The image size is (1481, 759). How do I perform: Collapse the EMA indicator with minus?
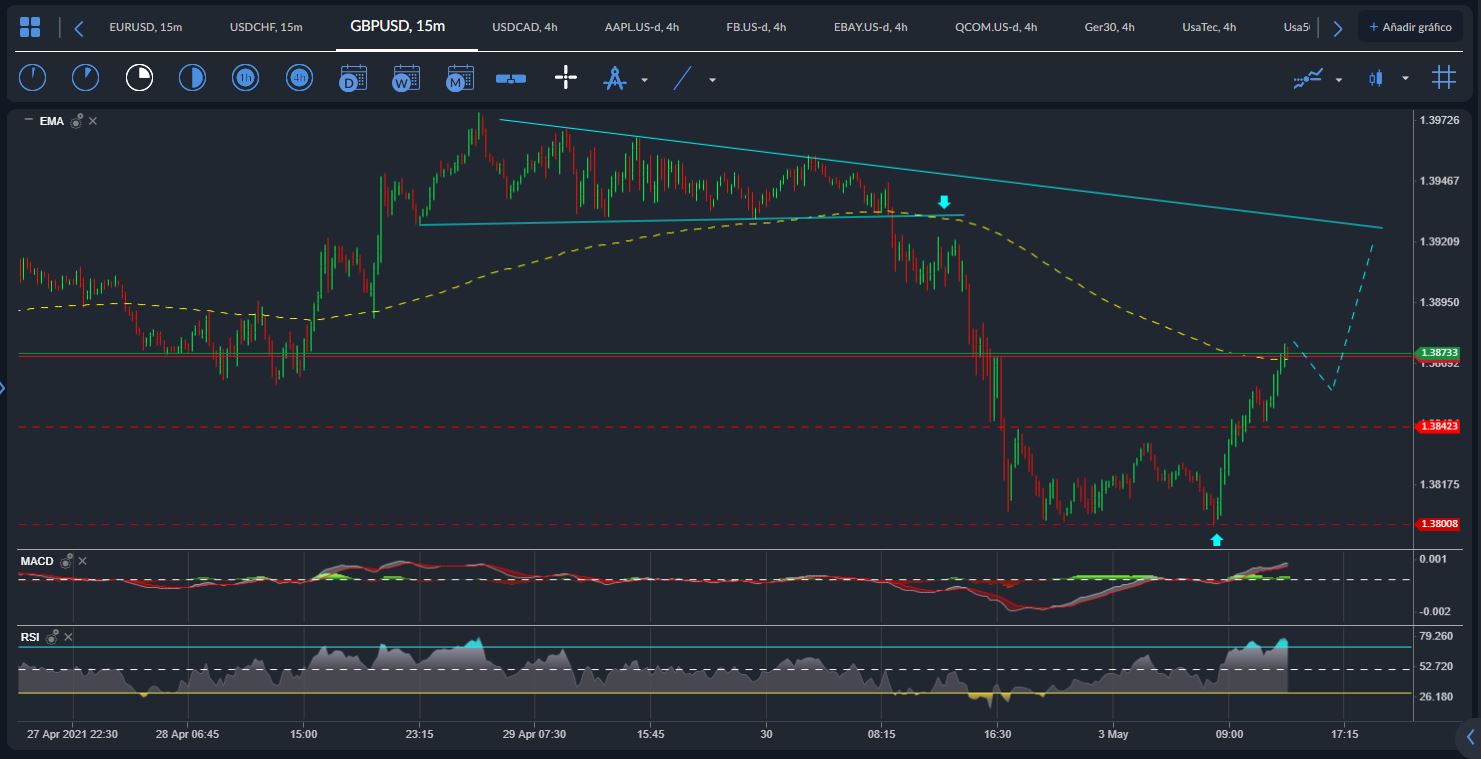pyautogui.click(x=28, y=120)
